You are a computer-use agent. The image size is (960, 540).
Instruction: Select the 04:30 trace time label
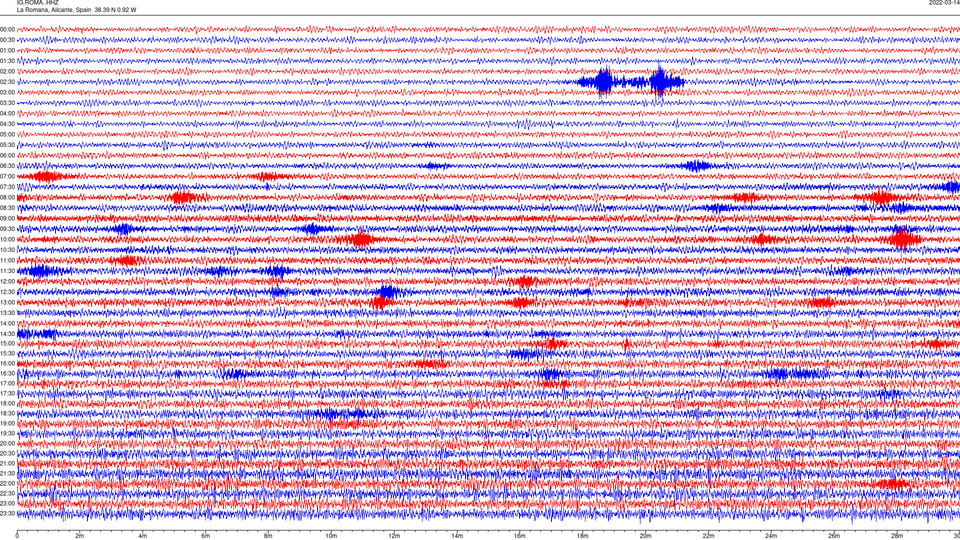point(7,124)
